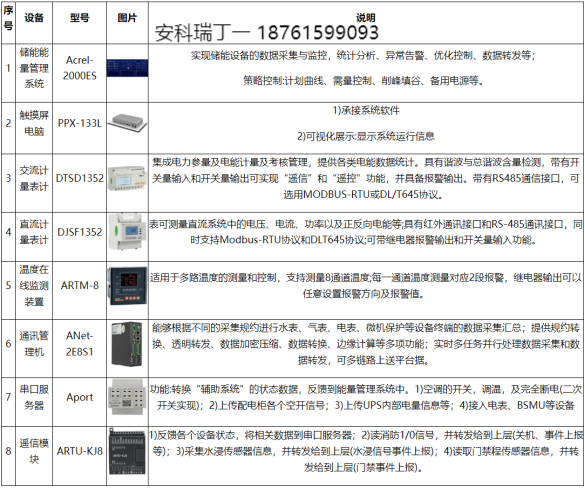Screen dimensions: 585x488
Task: Click the ARTM-8 temperature monitor image
Action: tap(127, 286)
